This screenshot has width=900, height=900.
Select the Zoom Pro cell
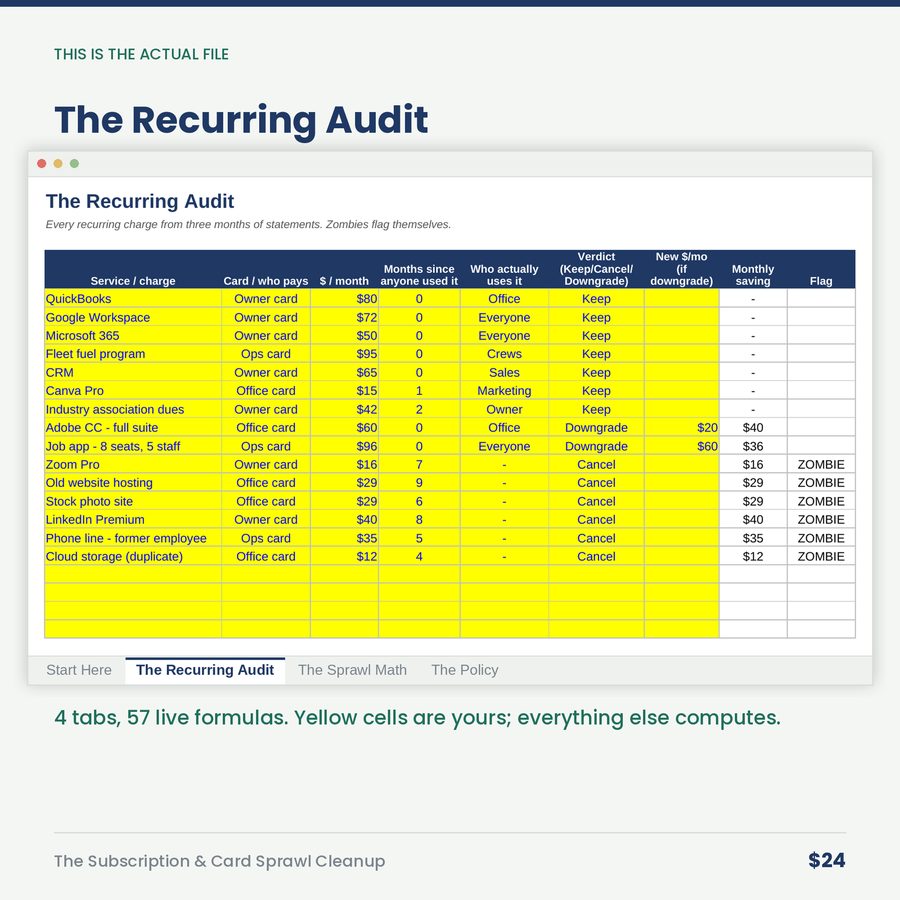(133, 464)
